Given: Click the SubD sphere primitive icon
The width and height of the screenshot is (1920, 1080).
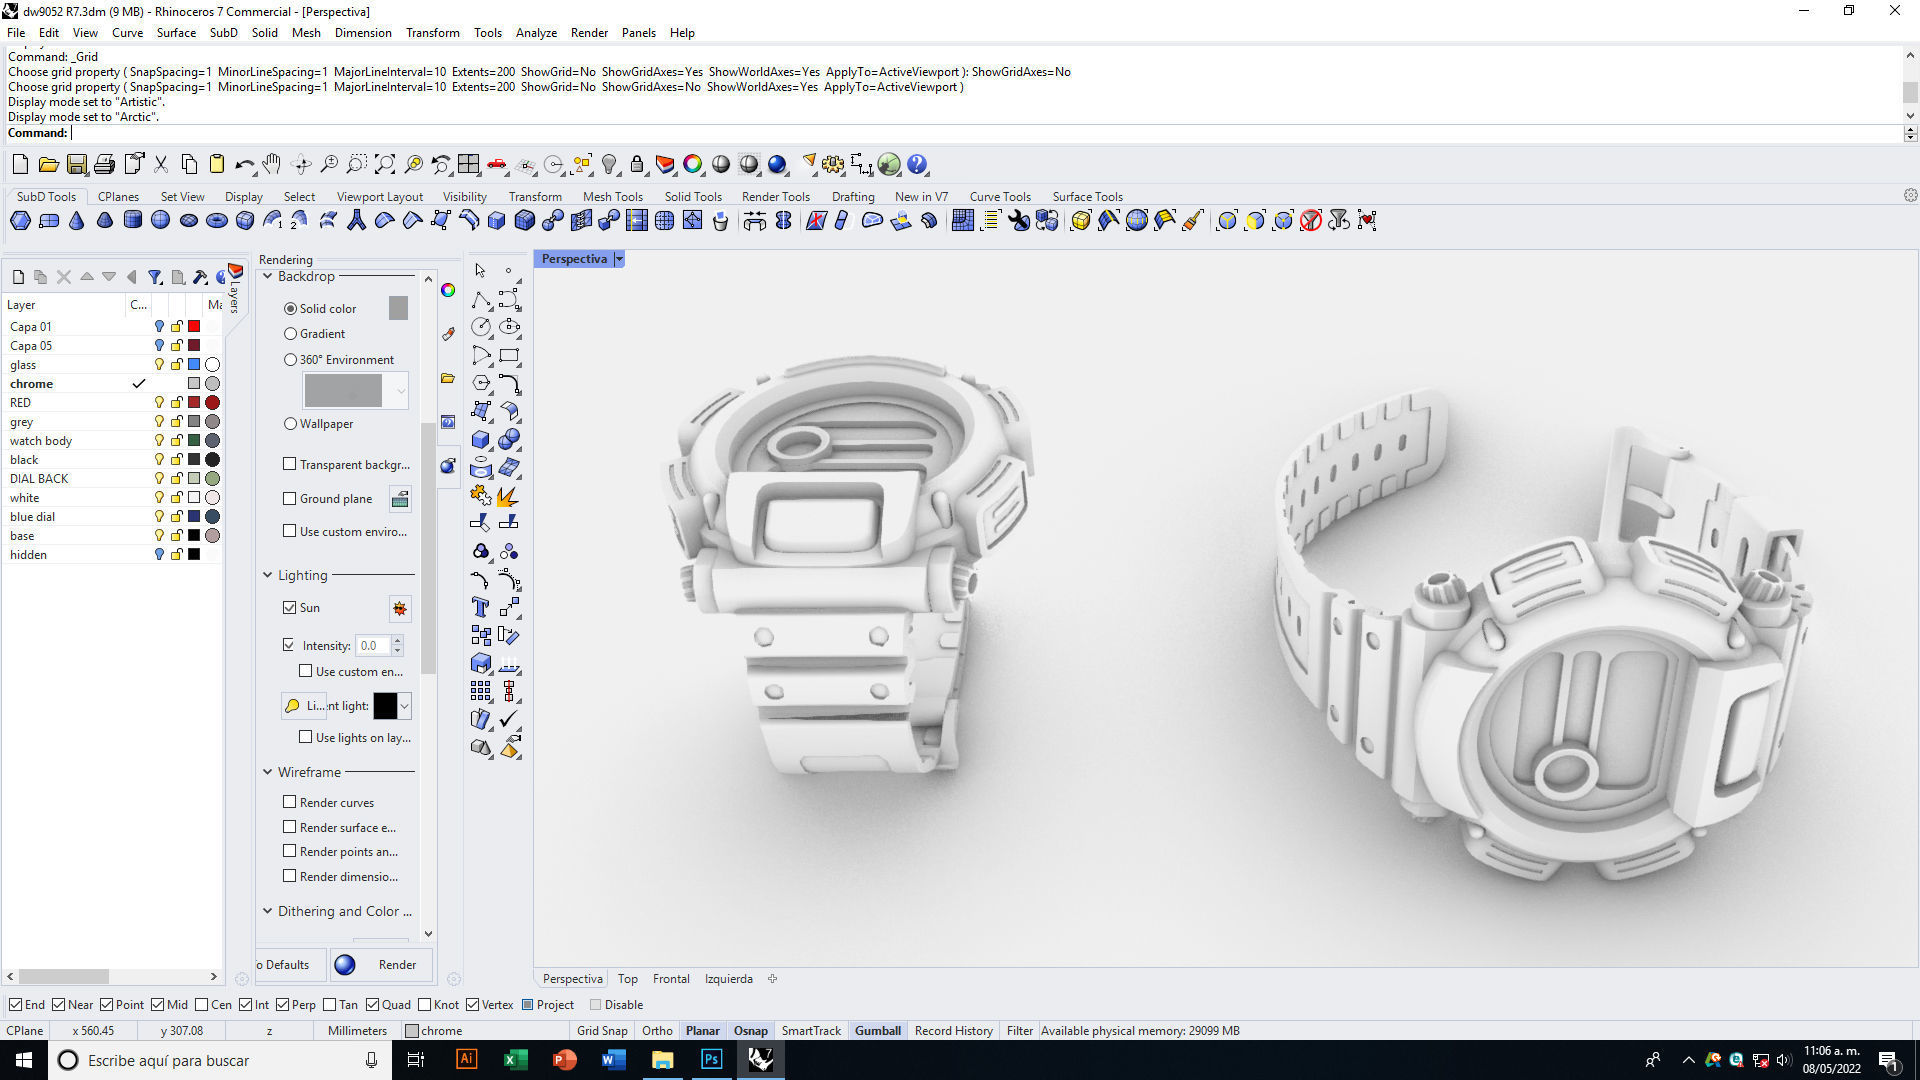Looking at the screenshot, I should 160,221.
